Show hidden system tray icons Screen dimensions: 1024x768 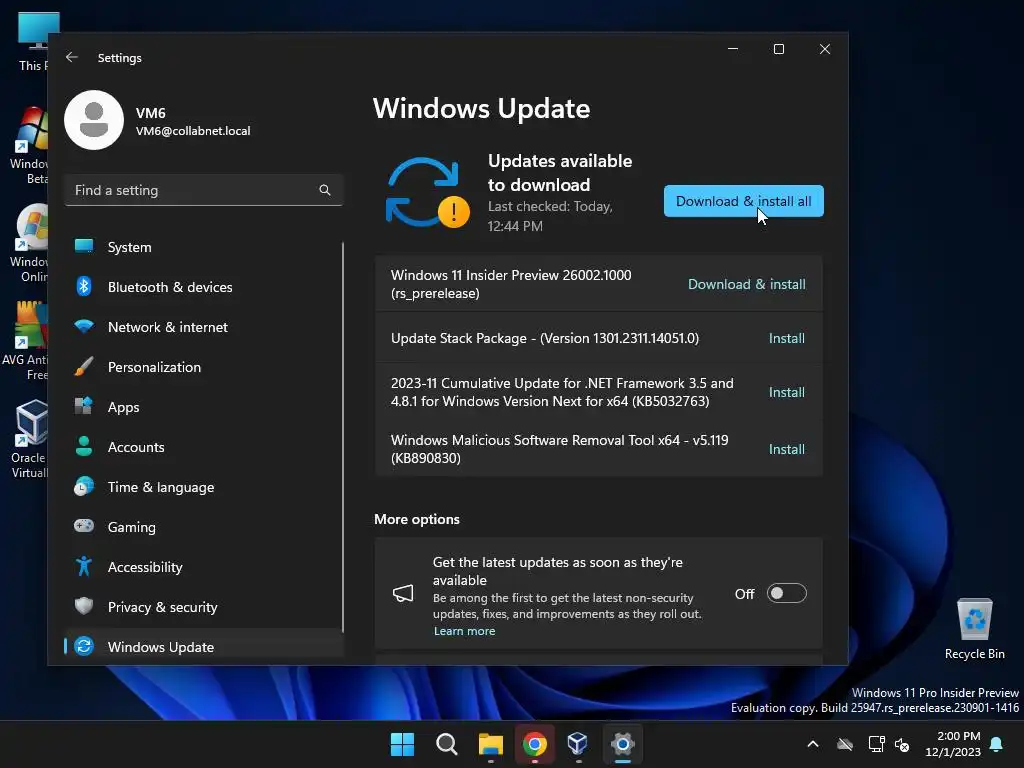coord(813,744)
